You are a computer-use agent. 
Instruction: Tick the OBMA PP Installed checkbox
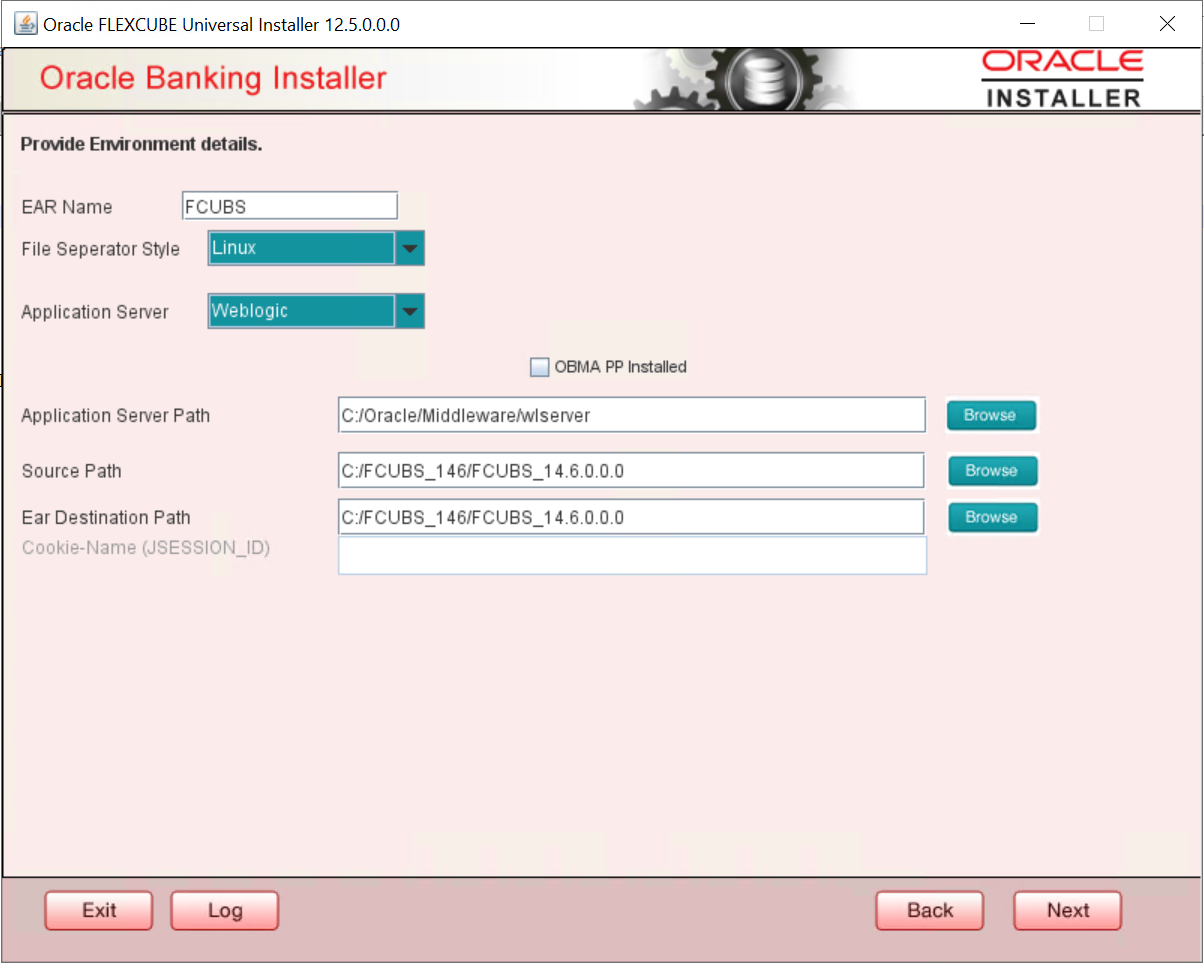tap(539, 367)
